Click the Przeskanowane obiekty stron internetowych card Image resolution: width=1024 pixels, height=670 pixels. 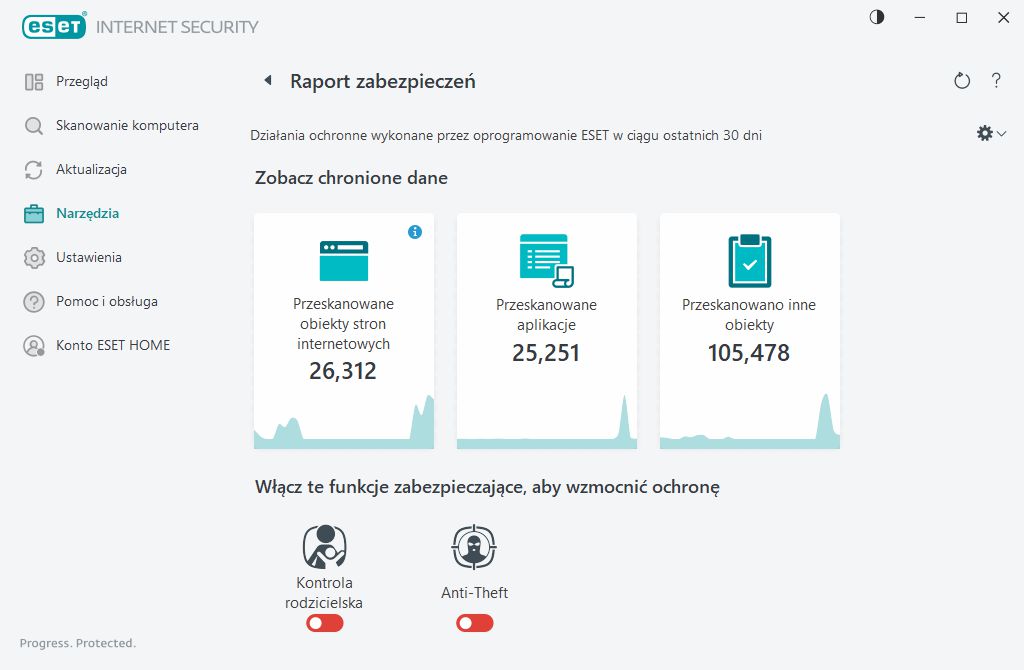point(344,330)
